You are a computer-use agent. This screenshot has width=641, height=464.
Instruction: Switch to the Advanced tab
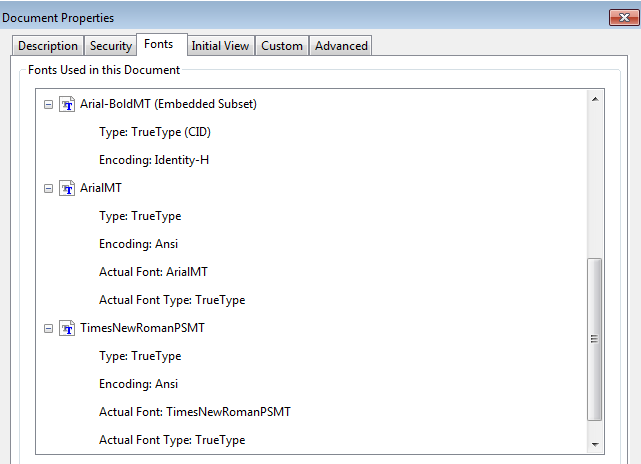tap(341, 46)
